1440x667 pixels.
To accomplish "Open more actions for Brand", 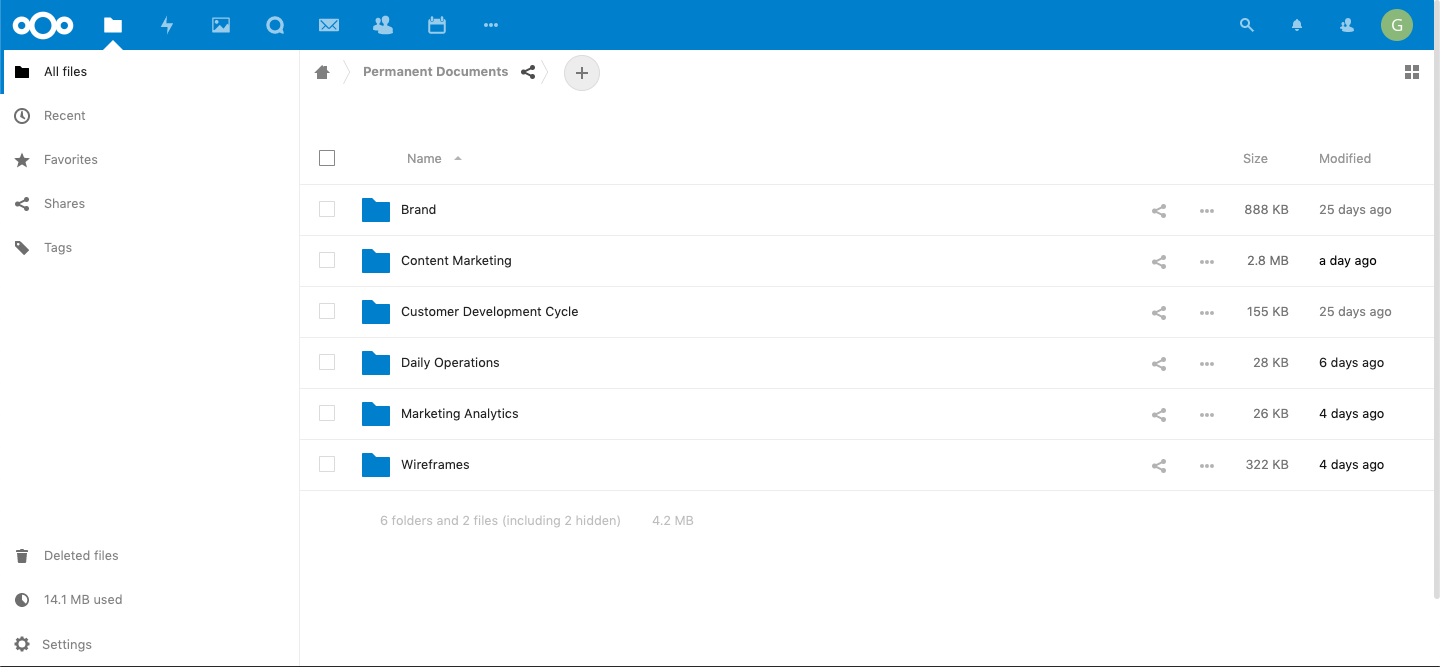I will point(1207,210).
